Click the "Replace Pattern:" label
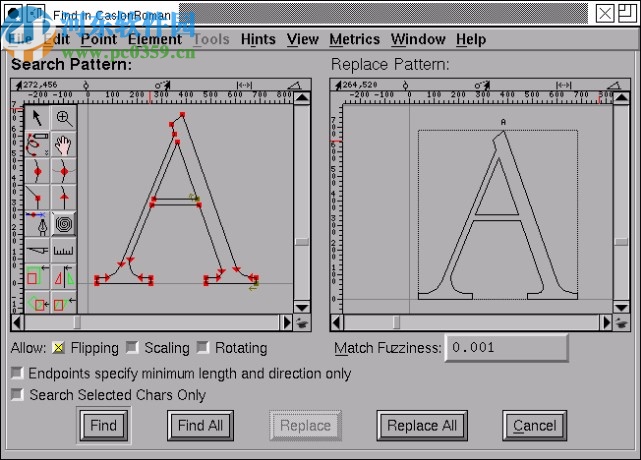The width and height of the screenshot is (641, 460). 390,64
